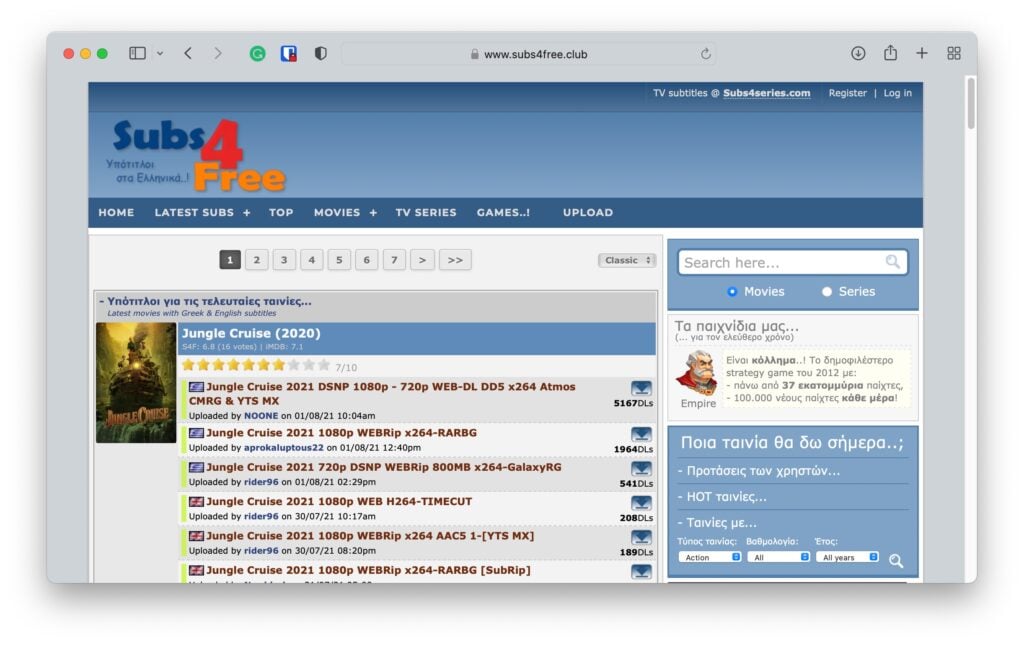Screen dimensions: 1024x645
Task: Open the TV SERIES menu item
Action: coord(426,212)
